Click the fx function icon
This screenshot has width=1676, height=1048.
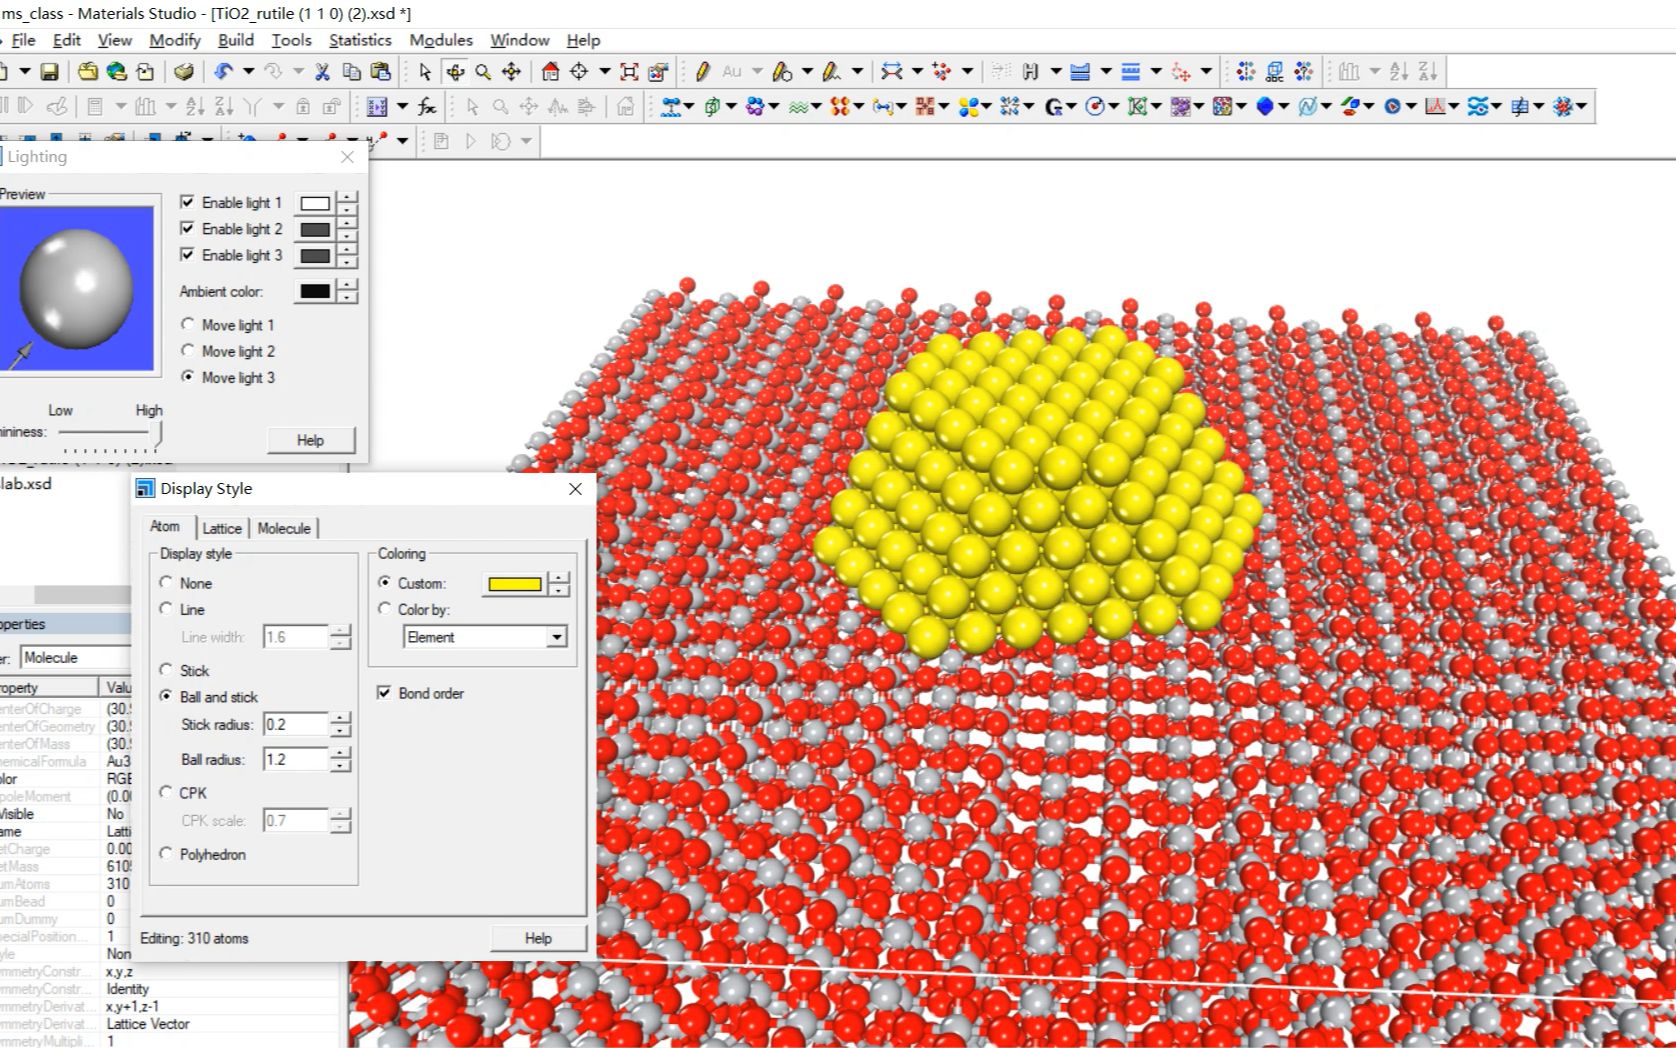427,107
